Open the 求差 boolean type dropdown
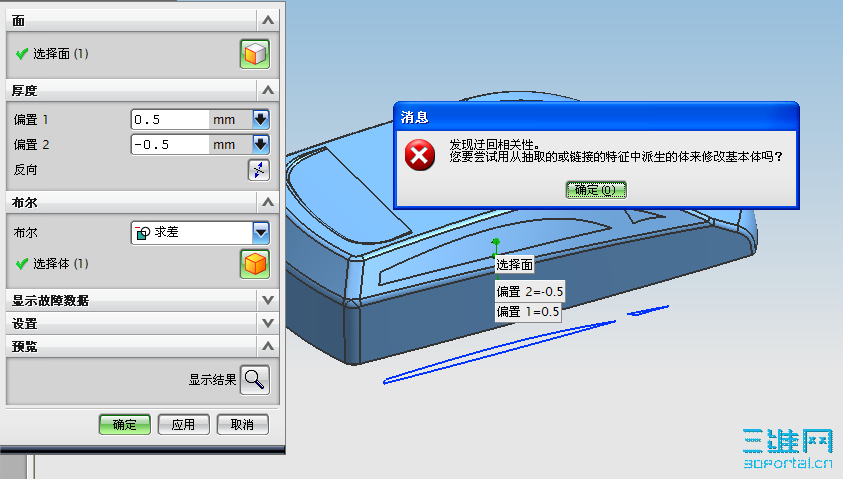 point(261,232)
